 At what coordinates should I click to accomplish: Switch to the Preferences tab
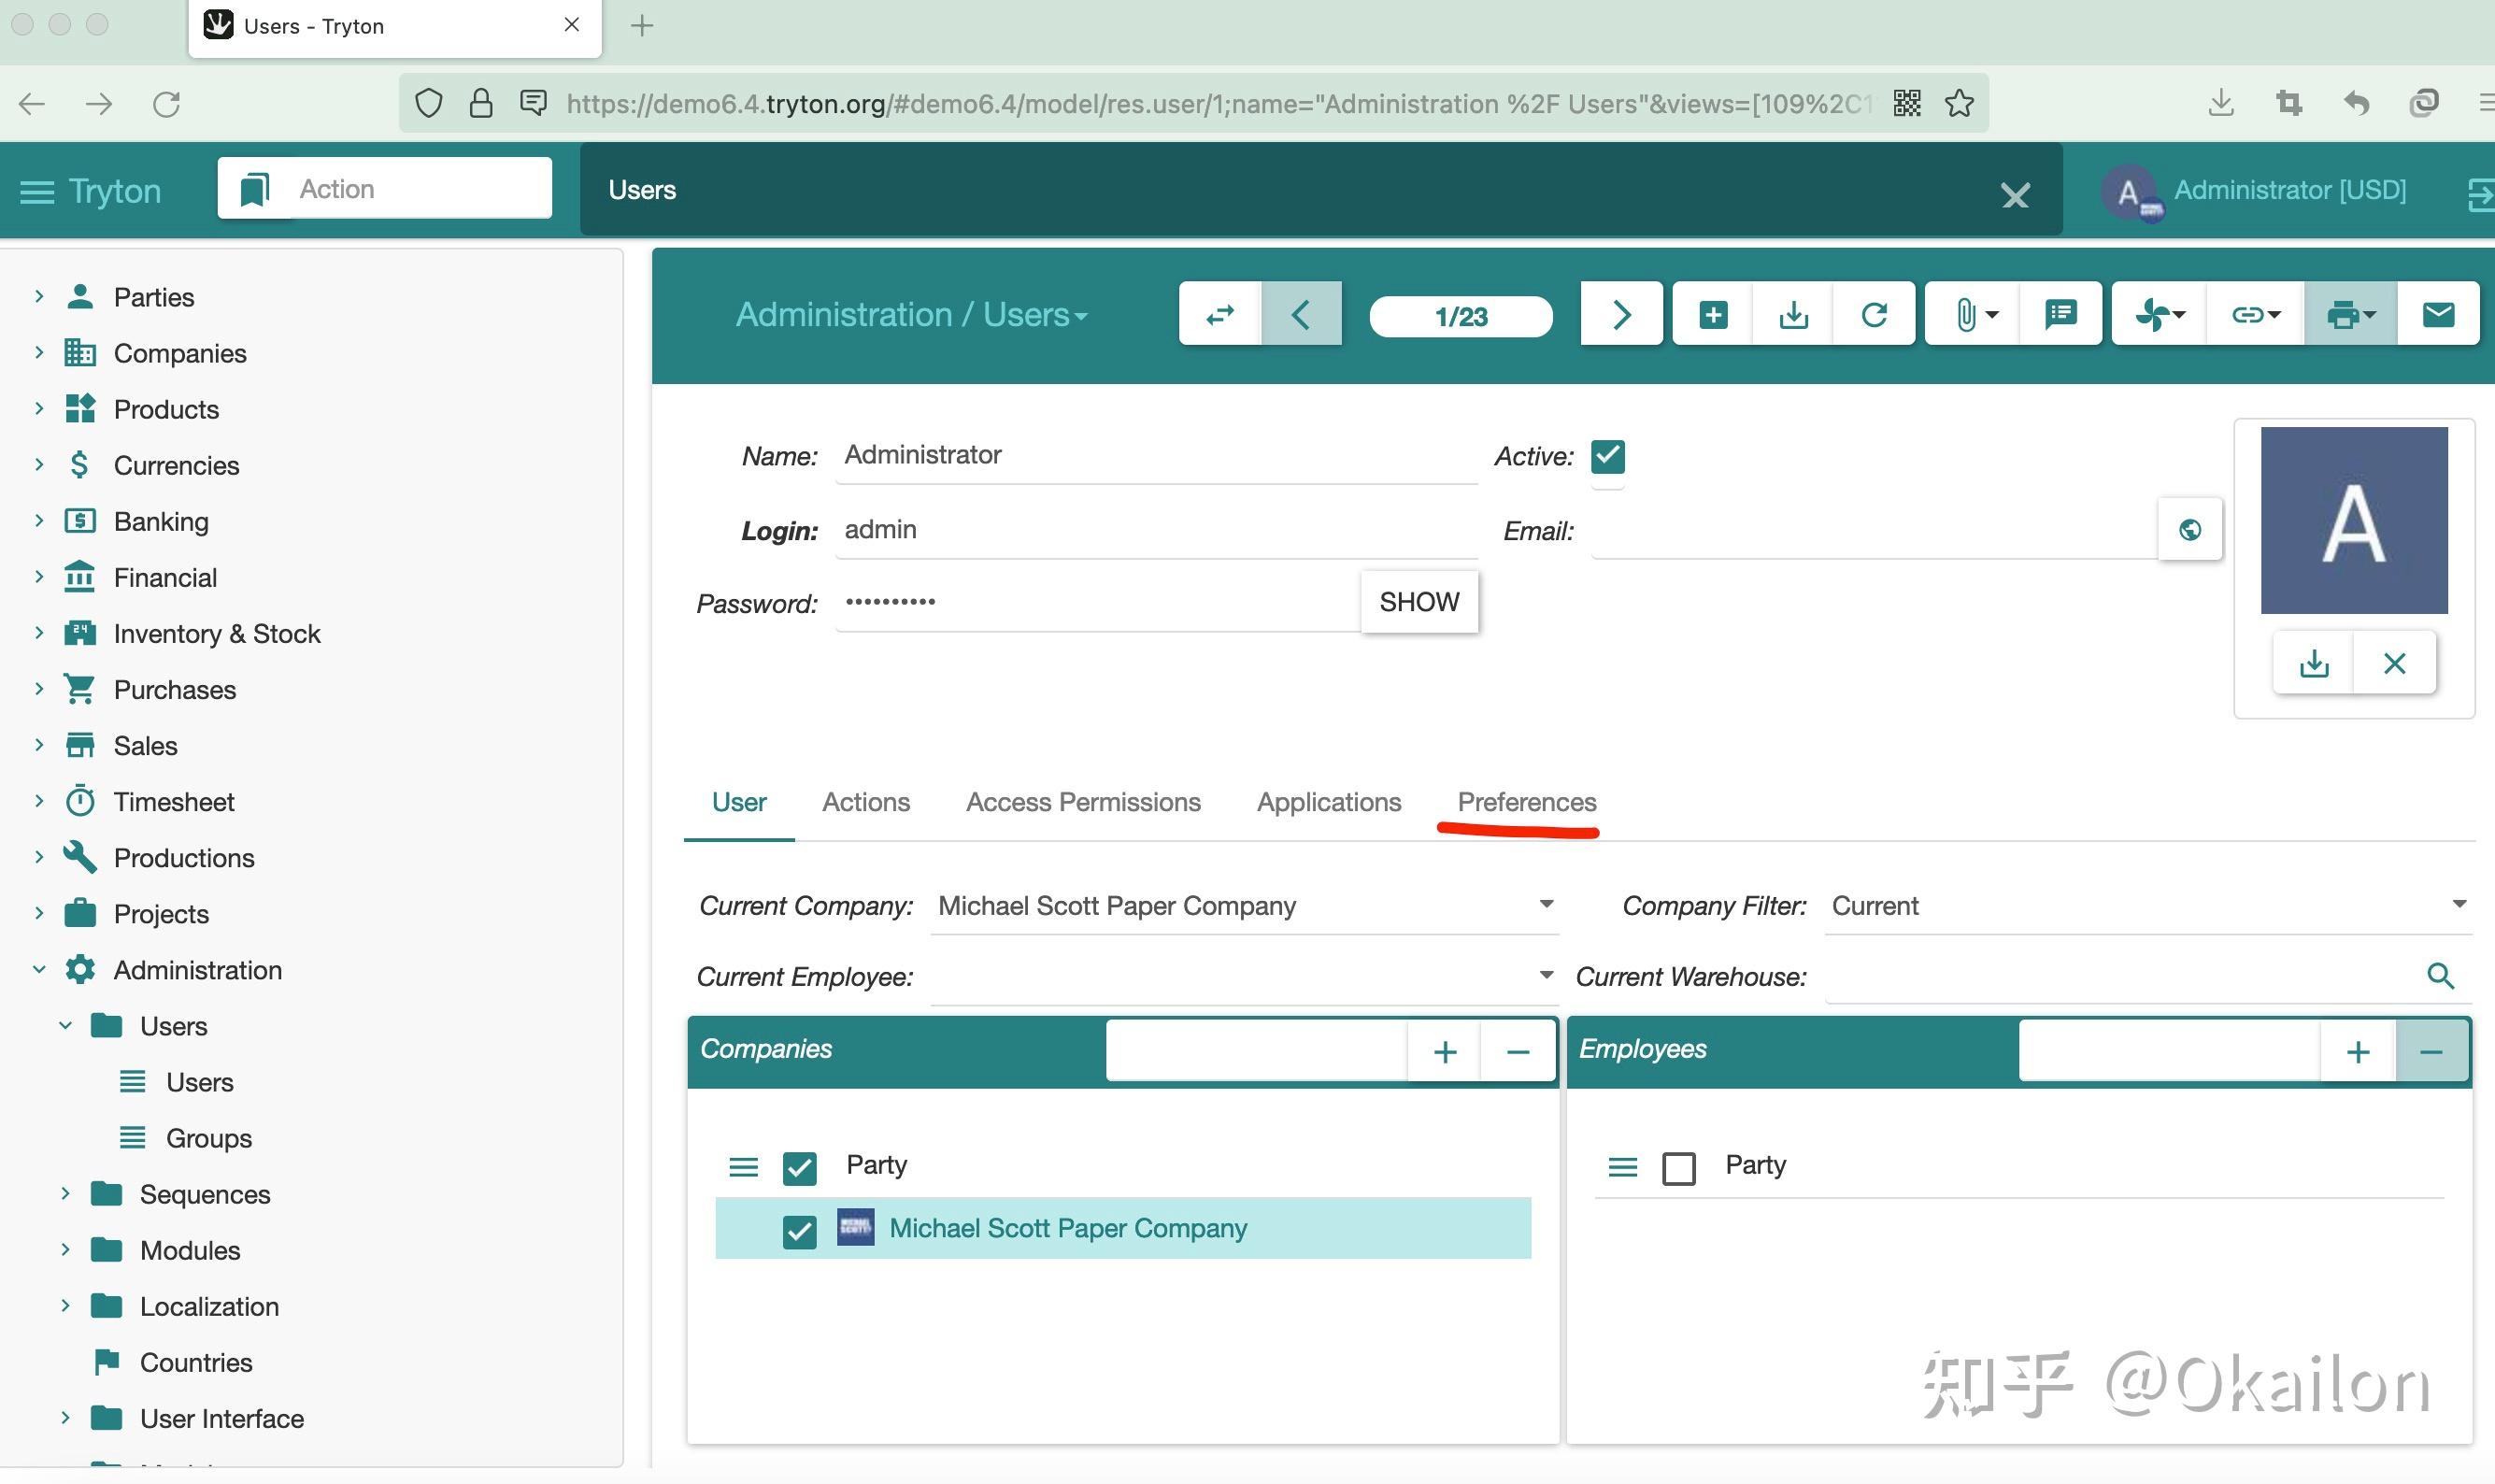[x=1526, y=802]
